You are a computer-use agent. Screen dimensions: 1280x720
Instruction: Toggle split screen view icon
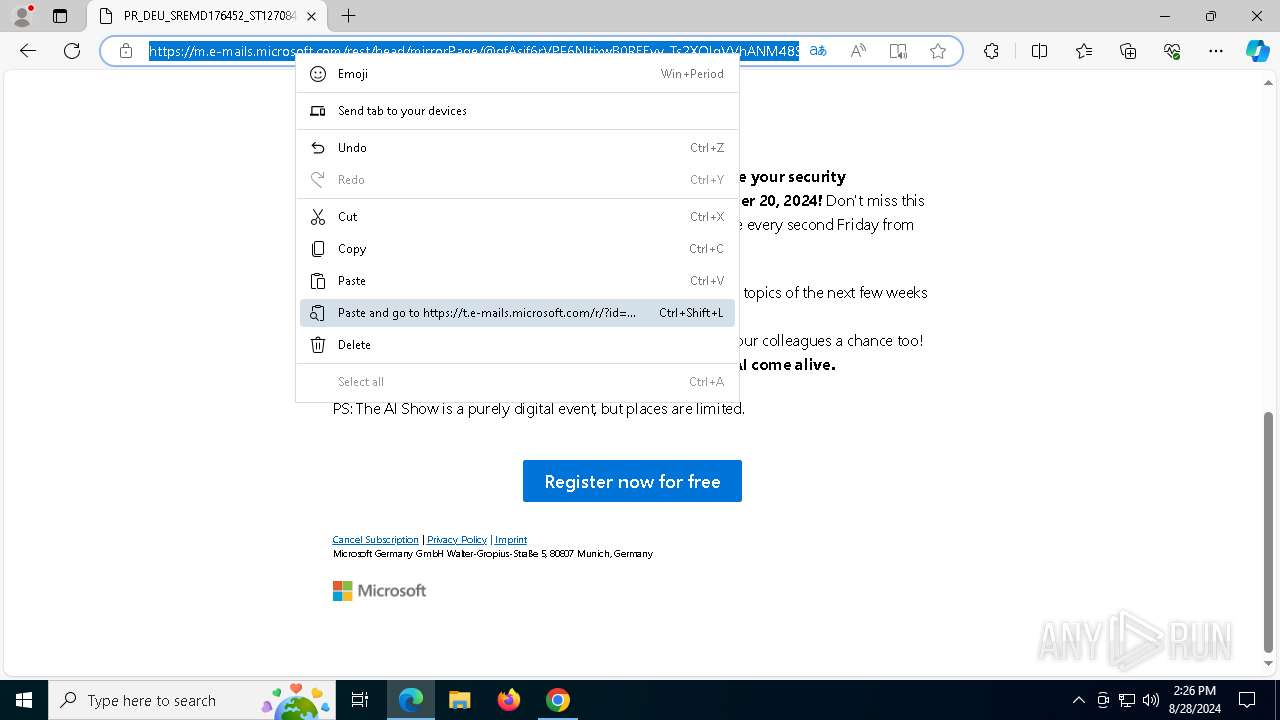coord(1039,51)
